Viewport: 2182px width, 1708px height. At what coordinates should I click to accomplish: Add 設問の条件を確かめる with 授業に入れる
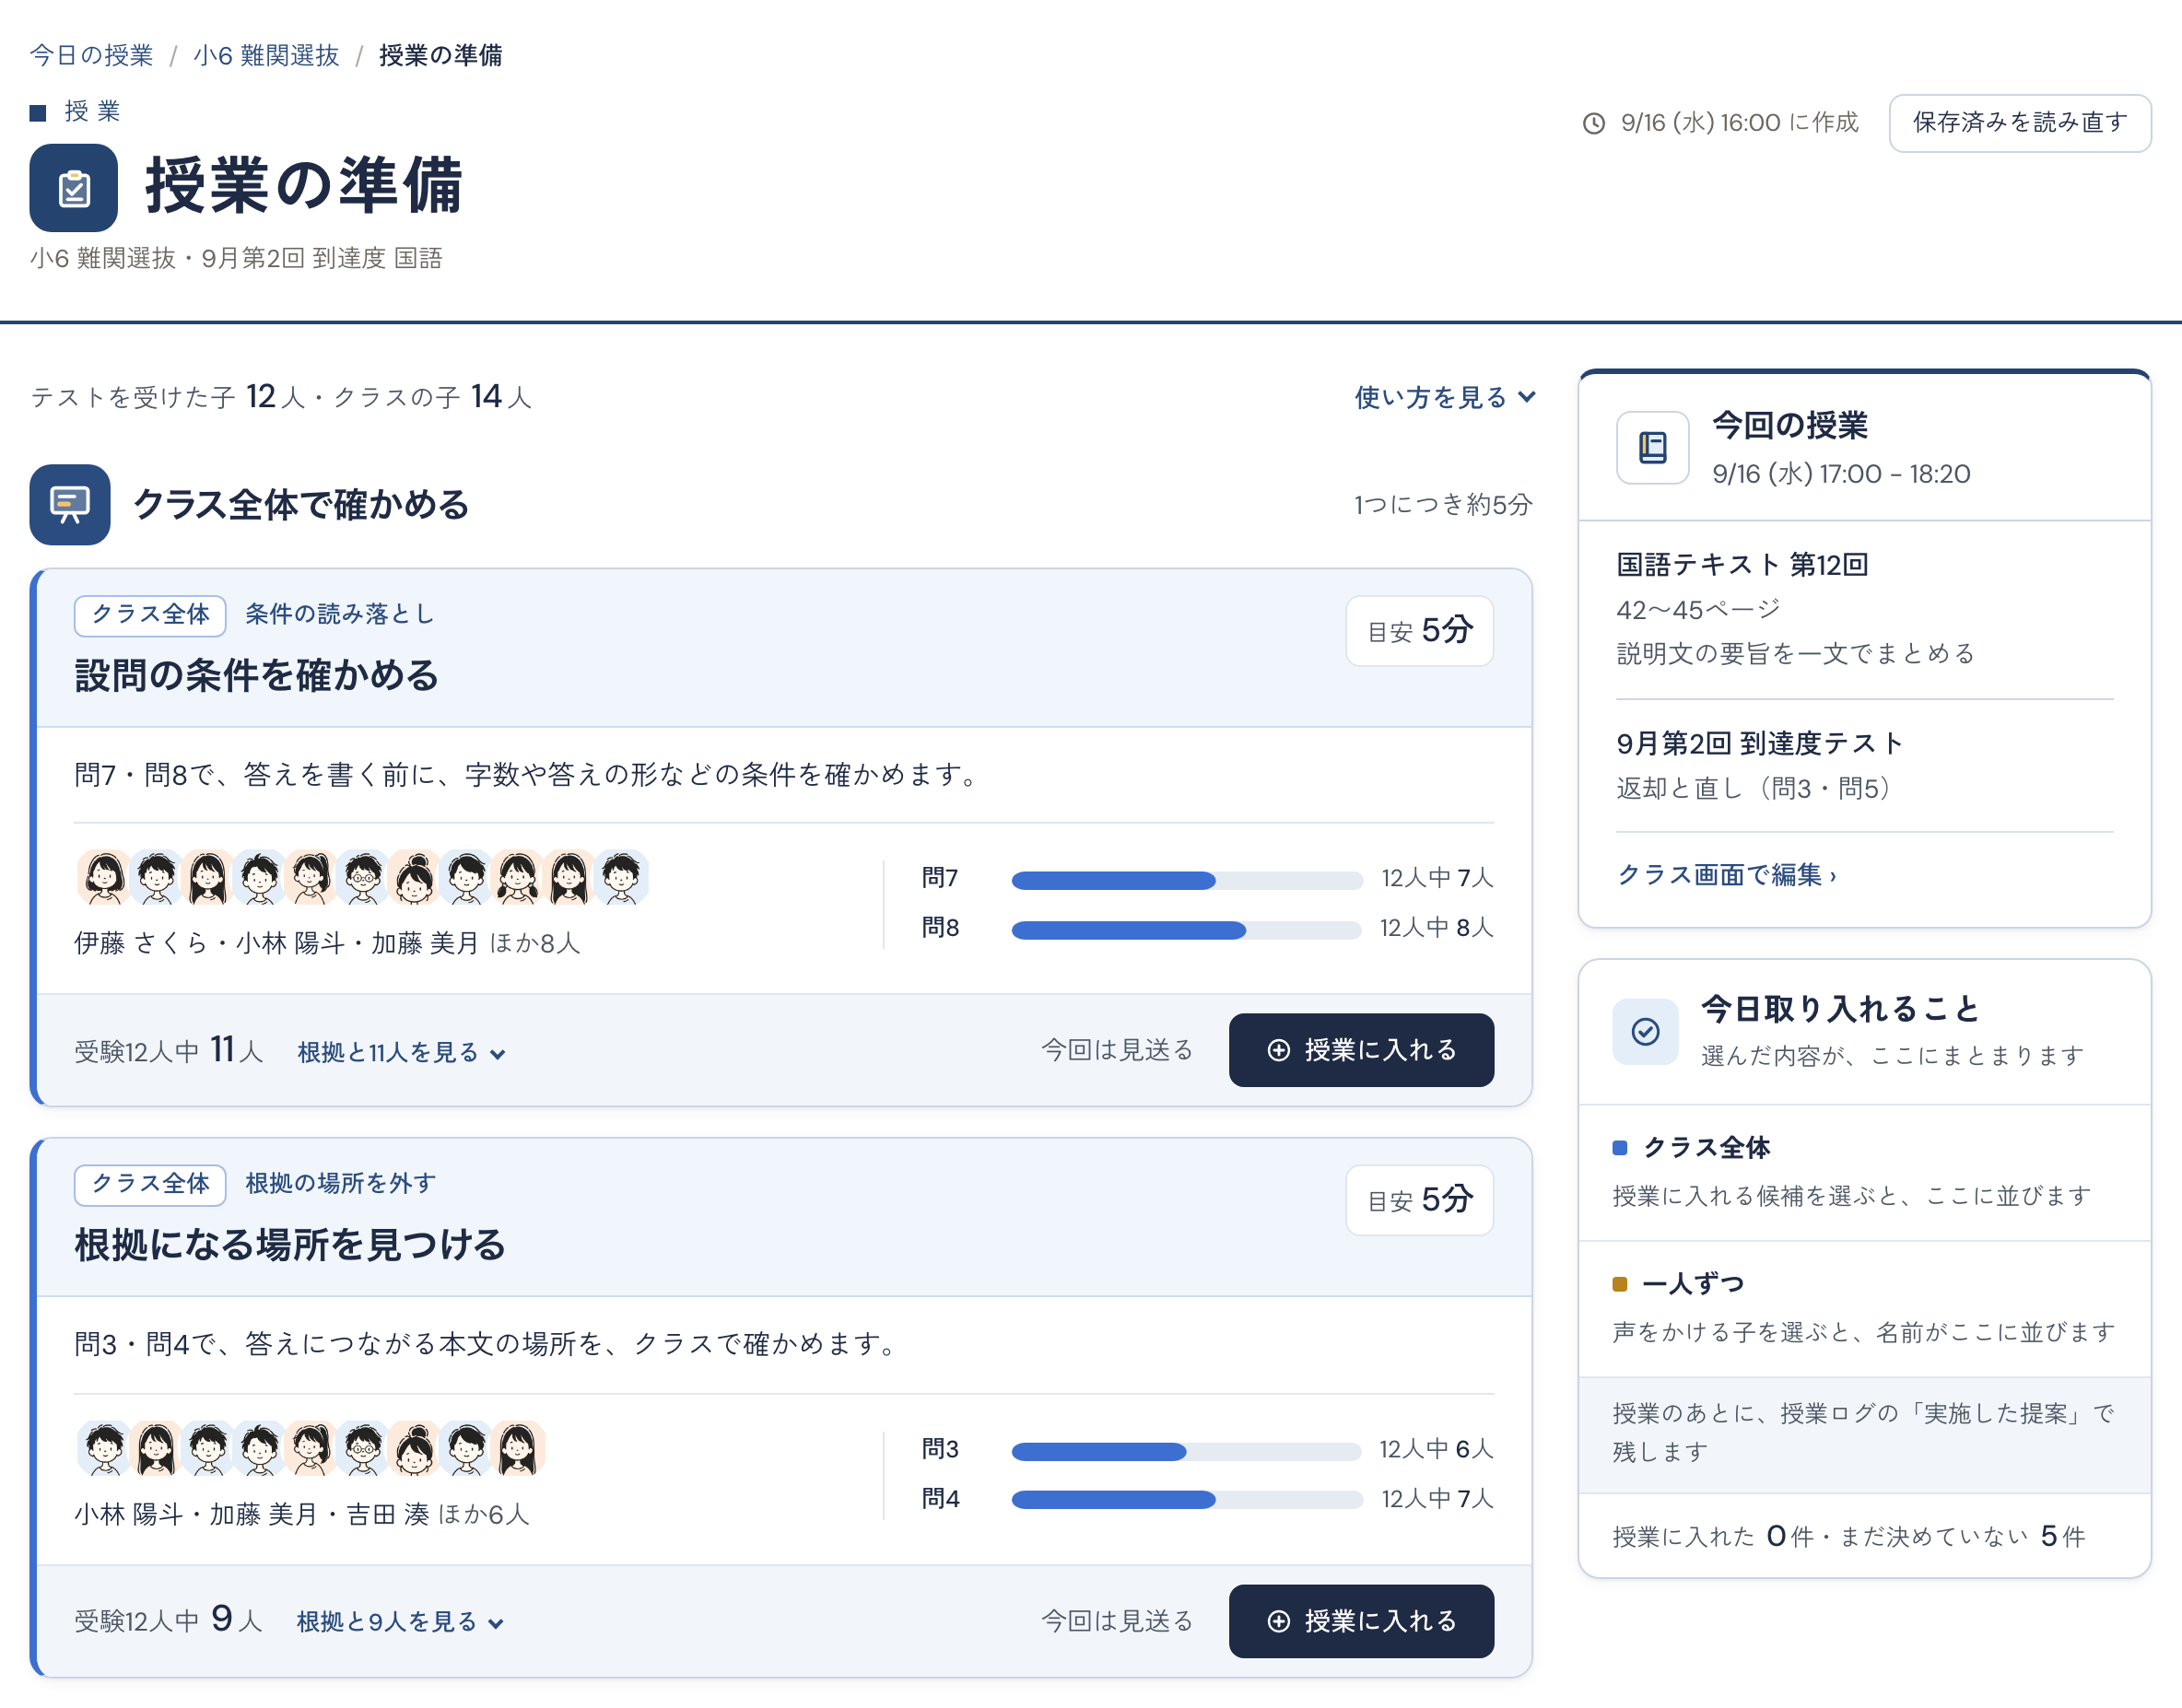(1360, 1050)
